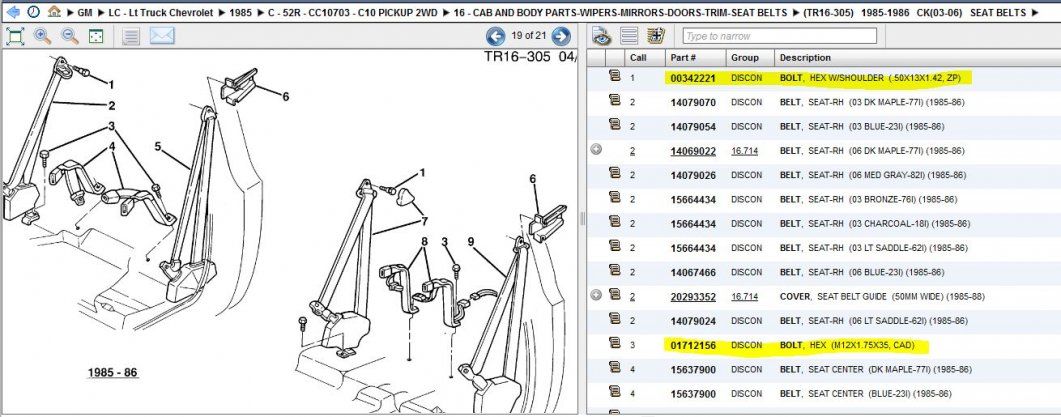Open the arrow dropdown before GM in the breadcrumb

pos(70,13)
